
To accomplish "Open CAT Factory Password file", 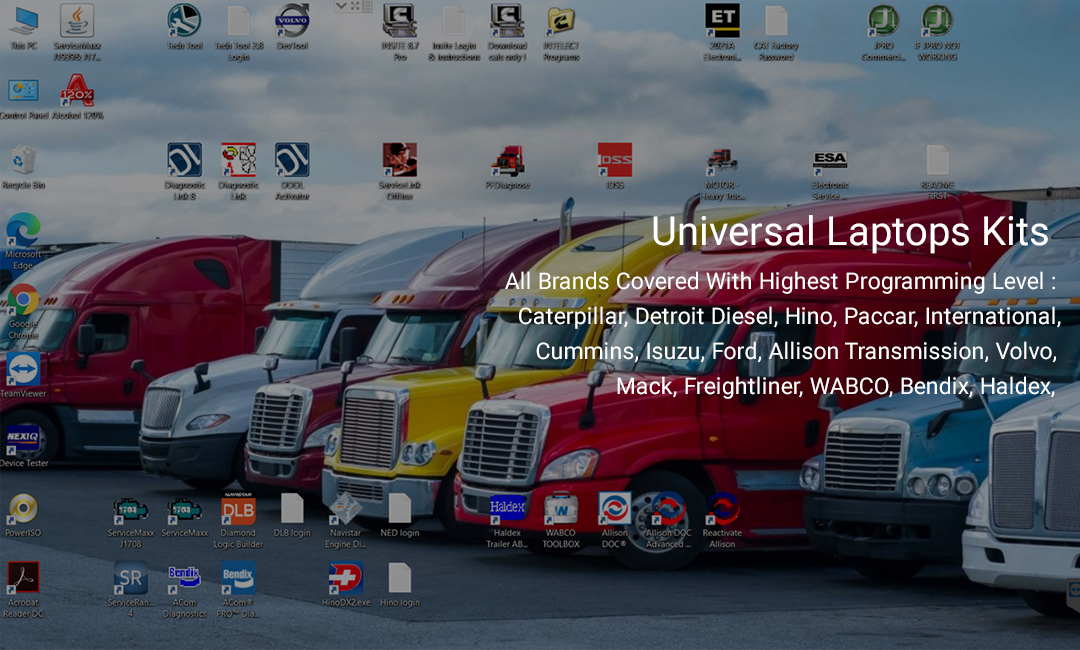I will coord(776,31).
